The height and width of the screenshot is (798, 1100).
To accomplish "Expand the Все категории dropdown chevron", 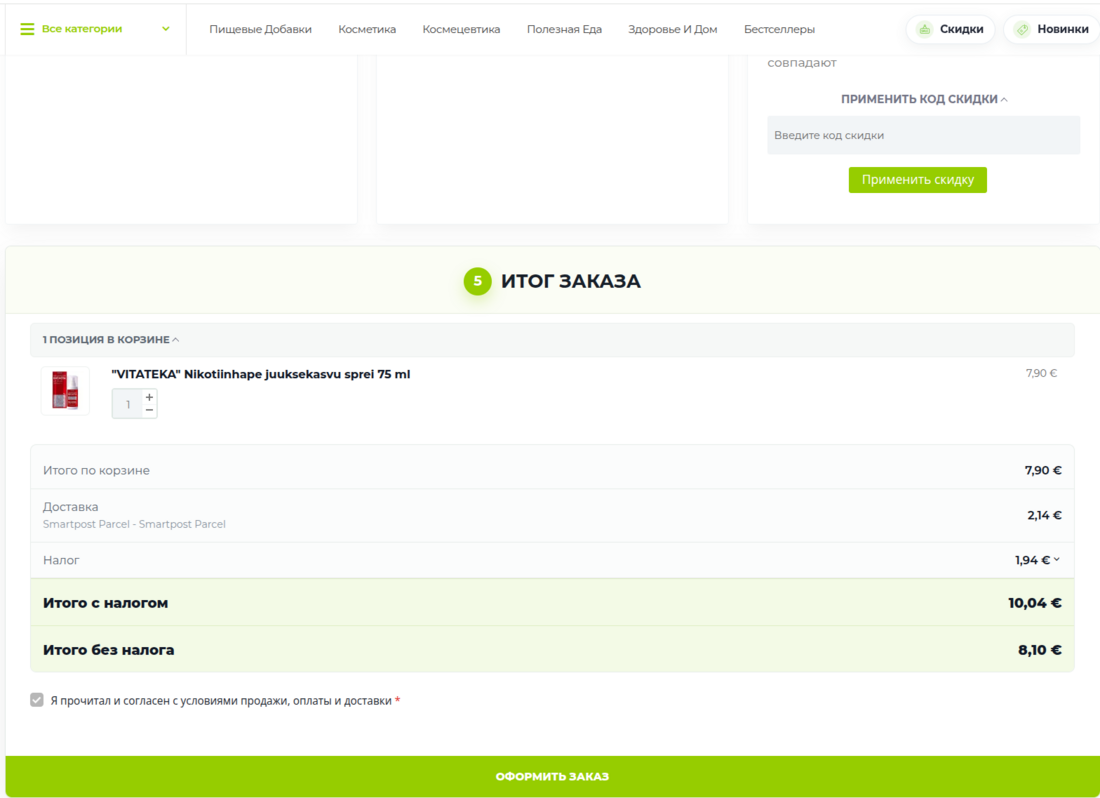I will pos(166,29).
